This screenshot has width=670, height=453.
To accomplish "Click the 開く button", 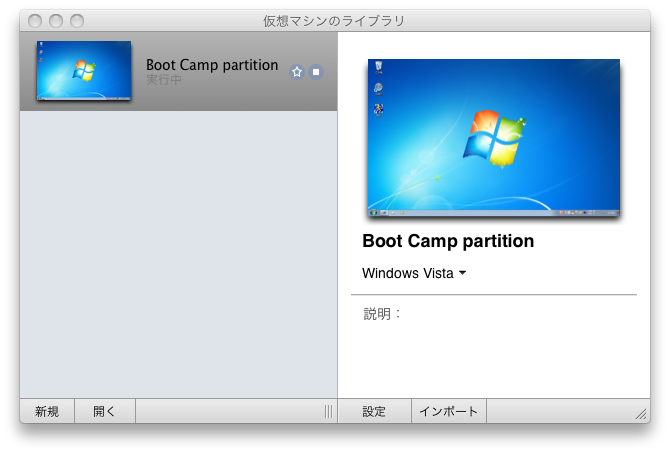I will click(105, 411).
